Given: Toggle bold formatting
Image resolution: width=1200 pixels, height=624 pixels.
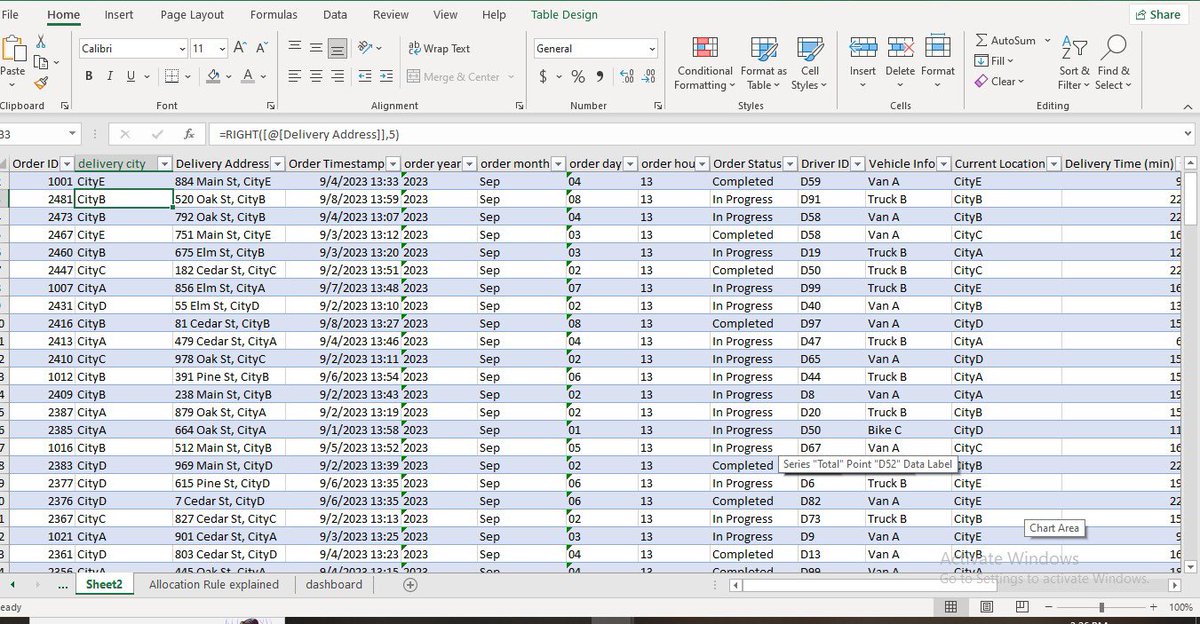Looking at the screenshot, I should pyautogui.click(x=88, y=75).
